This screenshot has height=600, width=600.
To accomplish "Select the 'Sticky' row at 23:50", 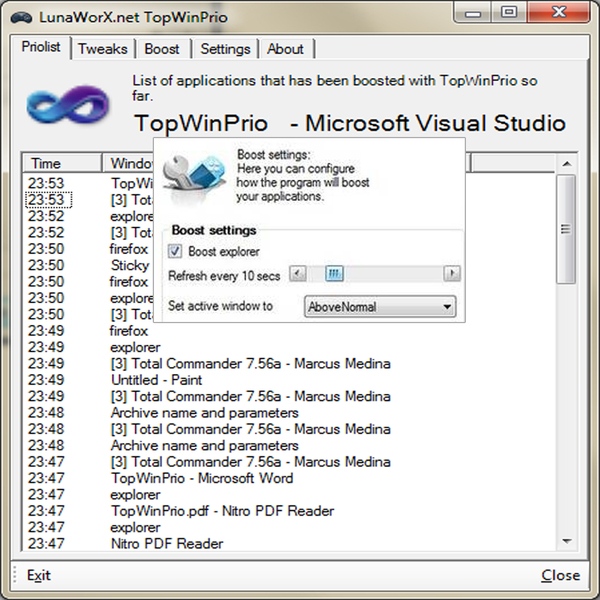I will [130, 265].
